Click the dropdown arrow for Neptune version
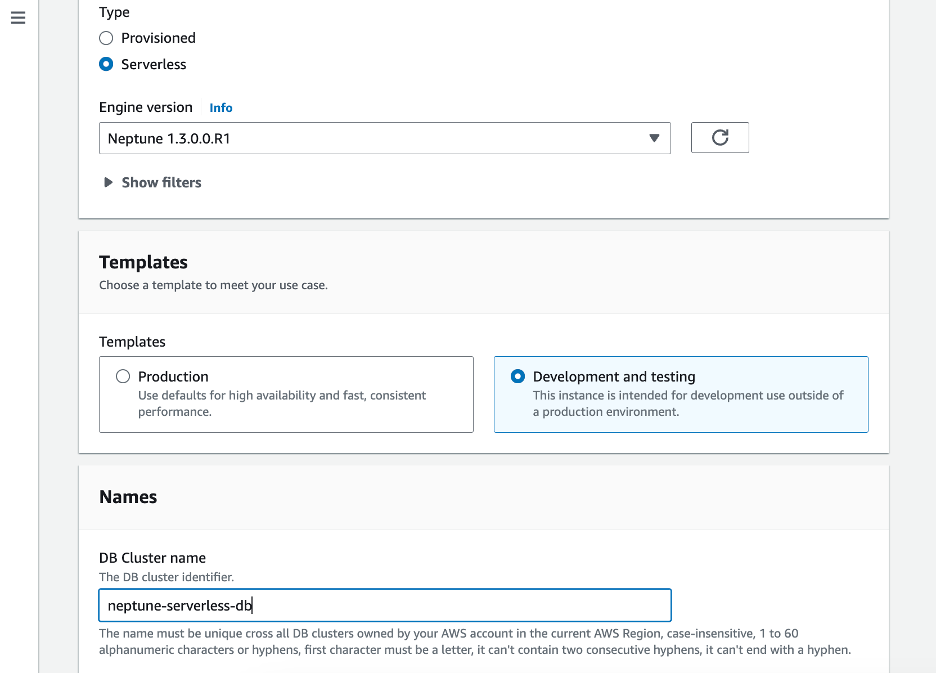This screenshot has width=936, height=674. (x=654, y=138)
